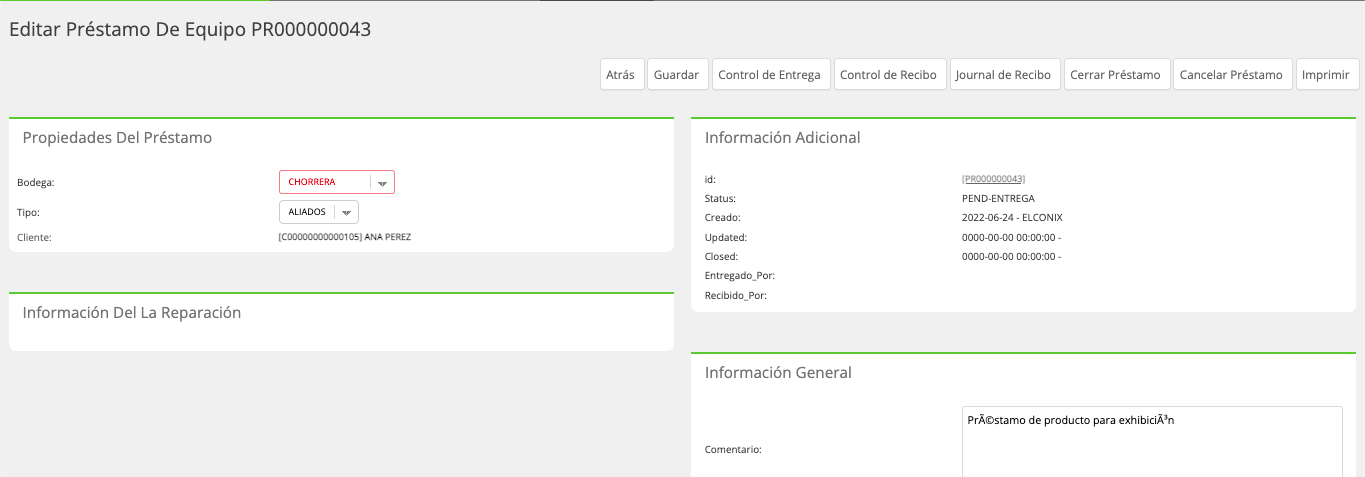
Task: Select client text ANA PEREZ
Action: point(388,237)
